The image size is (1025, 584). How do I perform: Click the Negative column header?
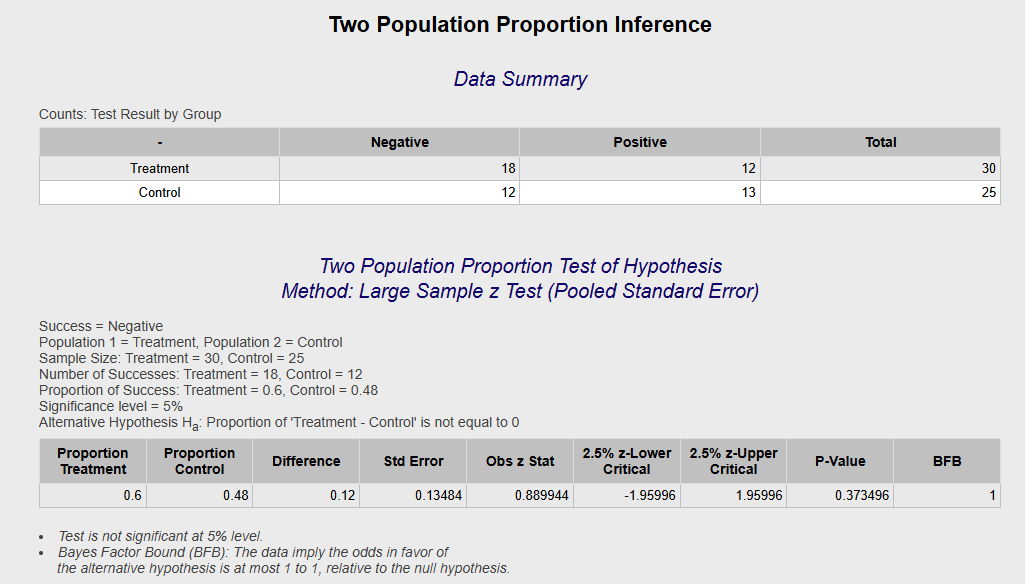tap(399, 142)
